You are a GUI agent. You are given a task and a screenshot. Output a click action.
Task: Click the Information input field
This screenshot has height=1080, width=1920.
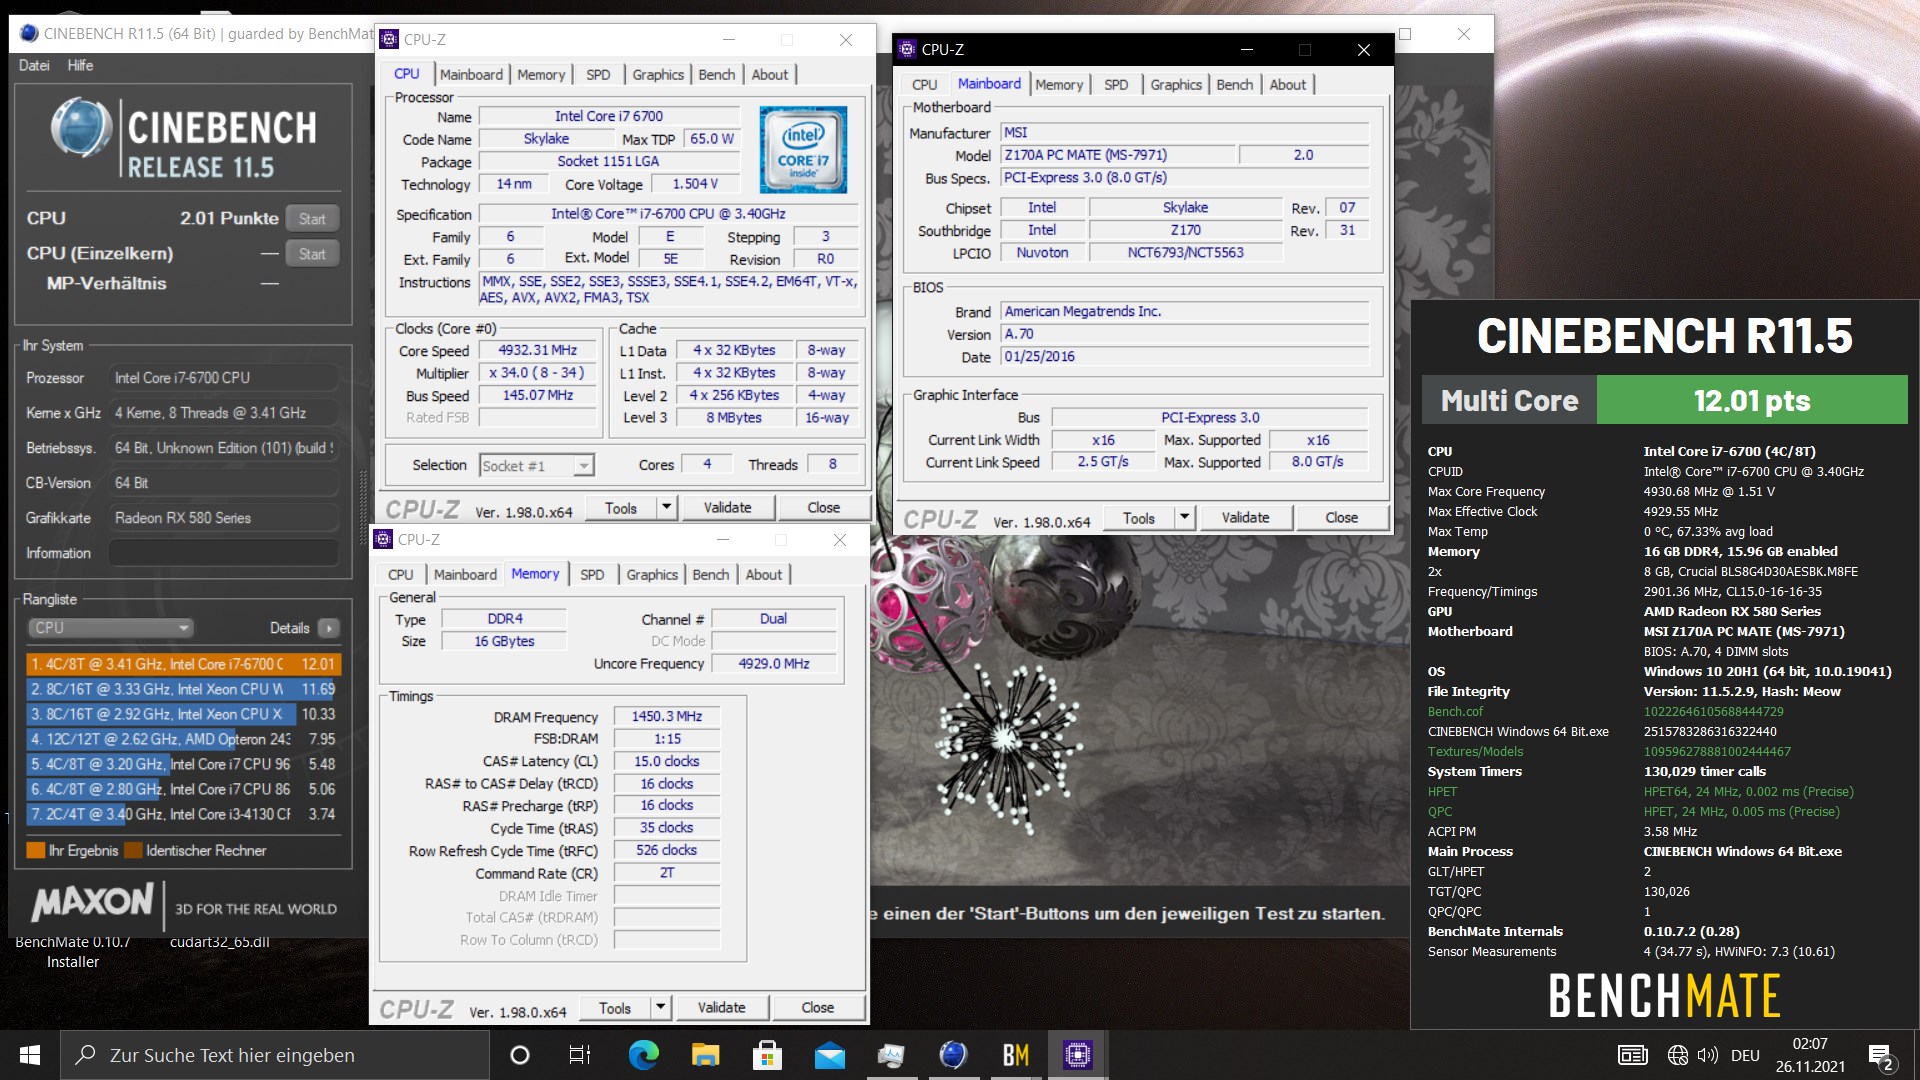(223, 553)
